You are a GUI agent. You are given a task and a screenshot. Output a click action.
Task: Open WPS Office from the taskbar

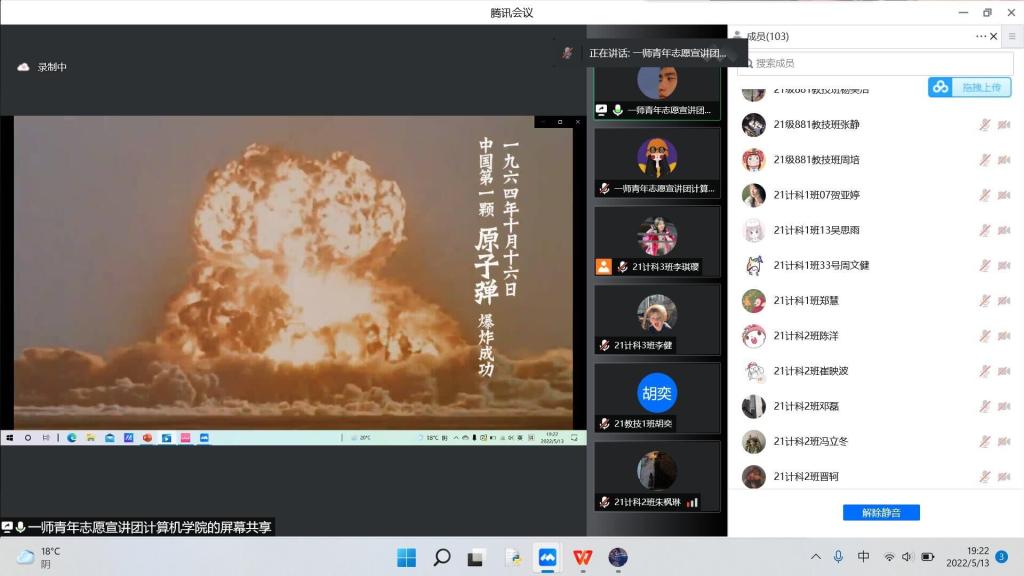pos(582,557)
